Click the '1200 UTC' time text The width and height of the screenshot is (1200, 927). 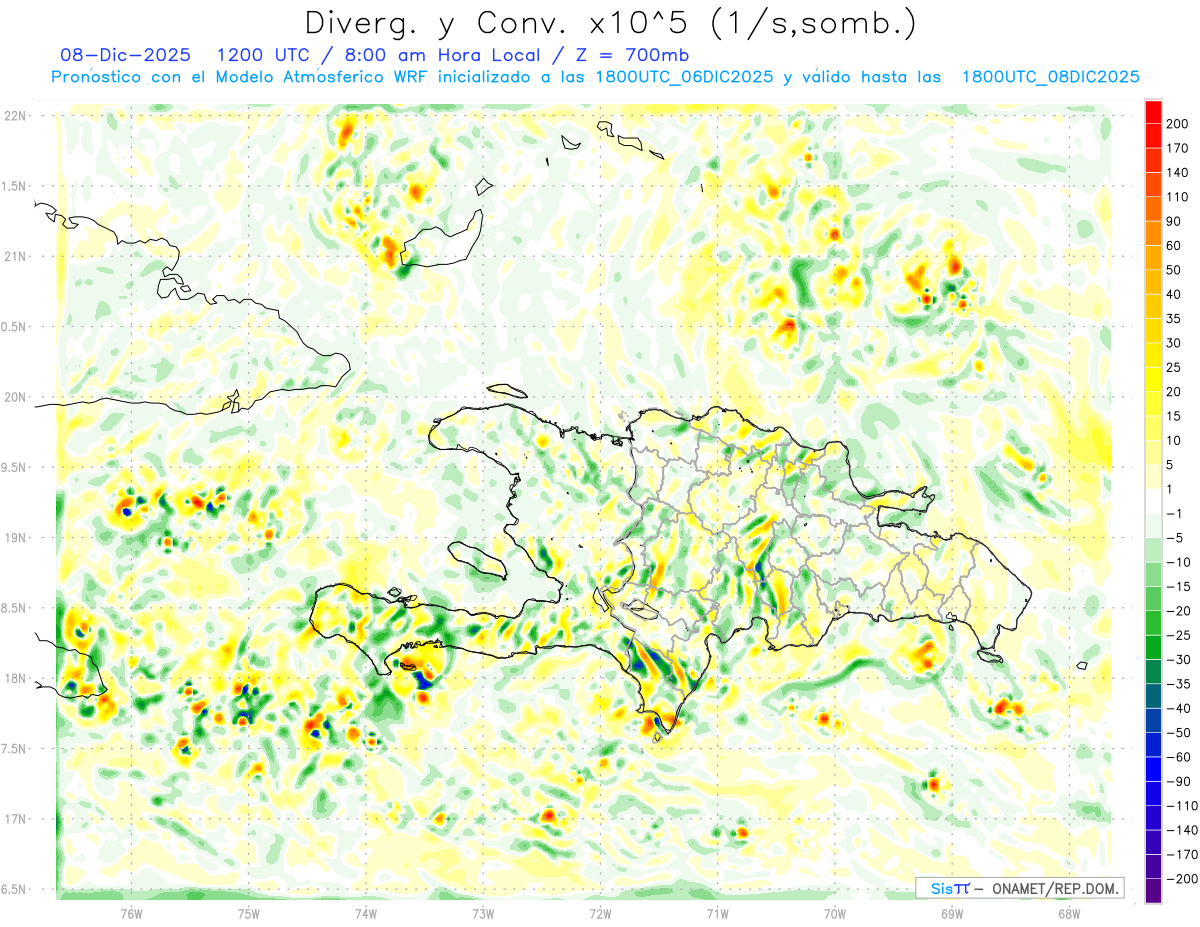pyautogui.click(x=263, y=54)
